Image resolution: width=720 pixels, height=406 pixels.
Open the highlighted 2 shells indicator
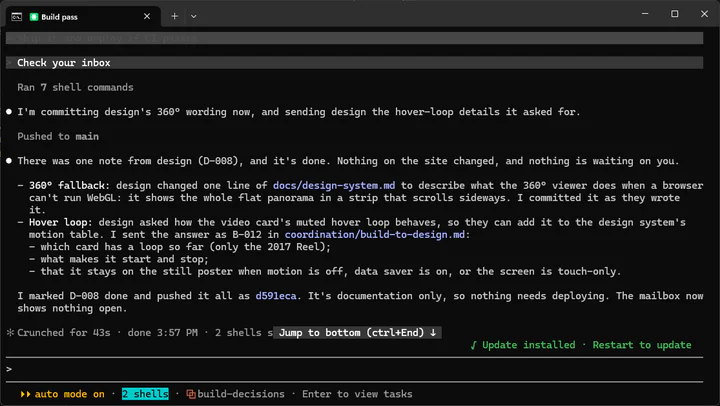(145, 394)
